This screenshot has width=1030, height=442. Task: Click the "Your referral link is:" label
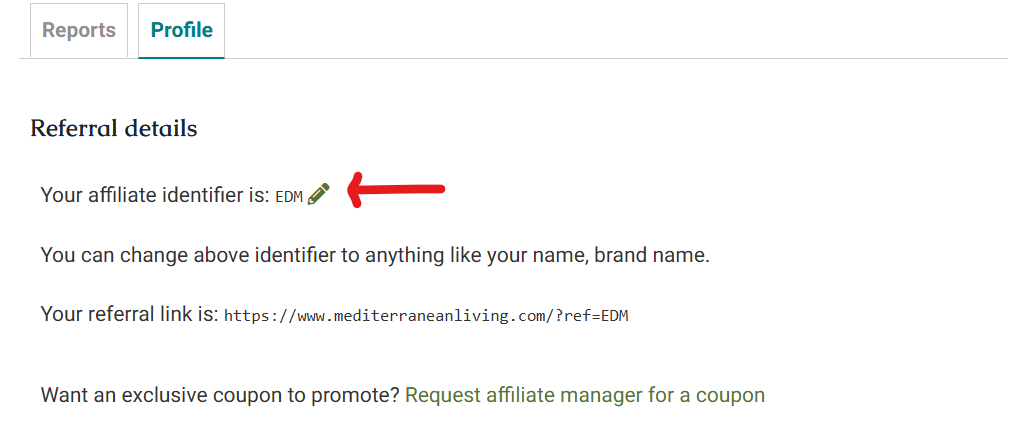click(129, 314)
